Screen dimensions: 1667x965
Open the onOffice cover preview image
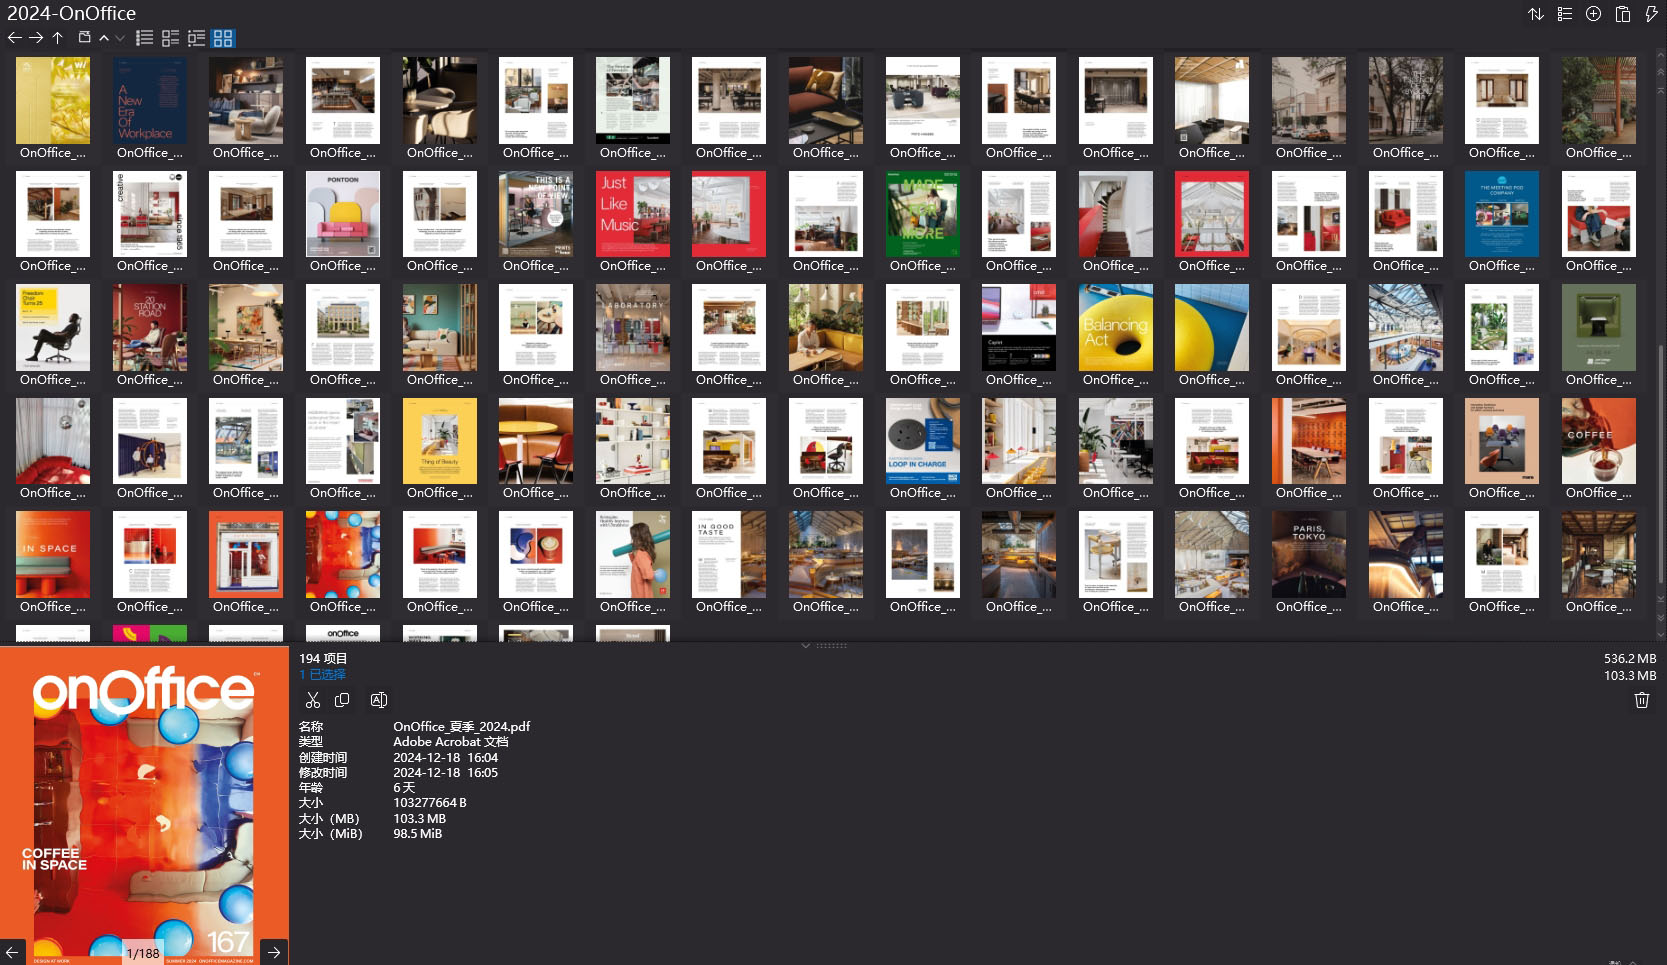coord(144,806)
